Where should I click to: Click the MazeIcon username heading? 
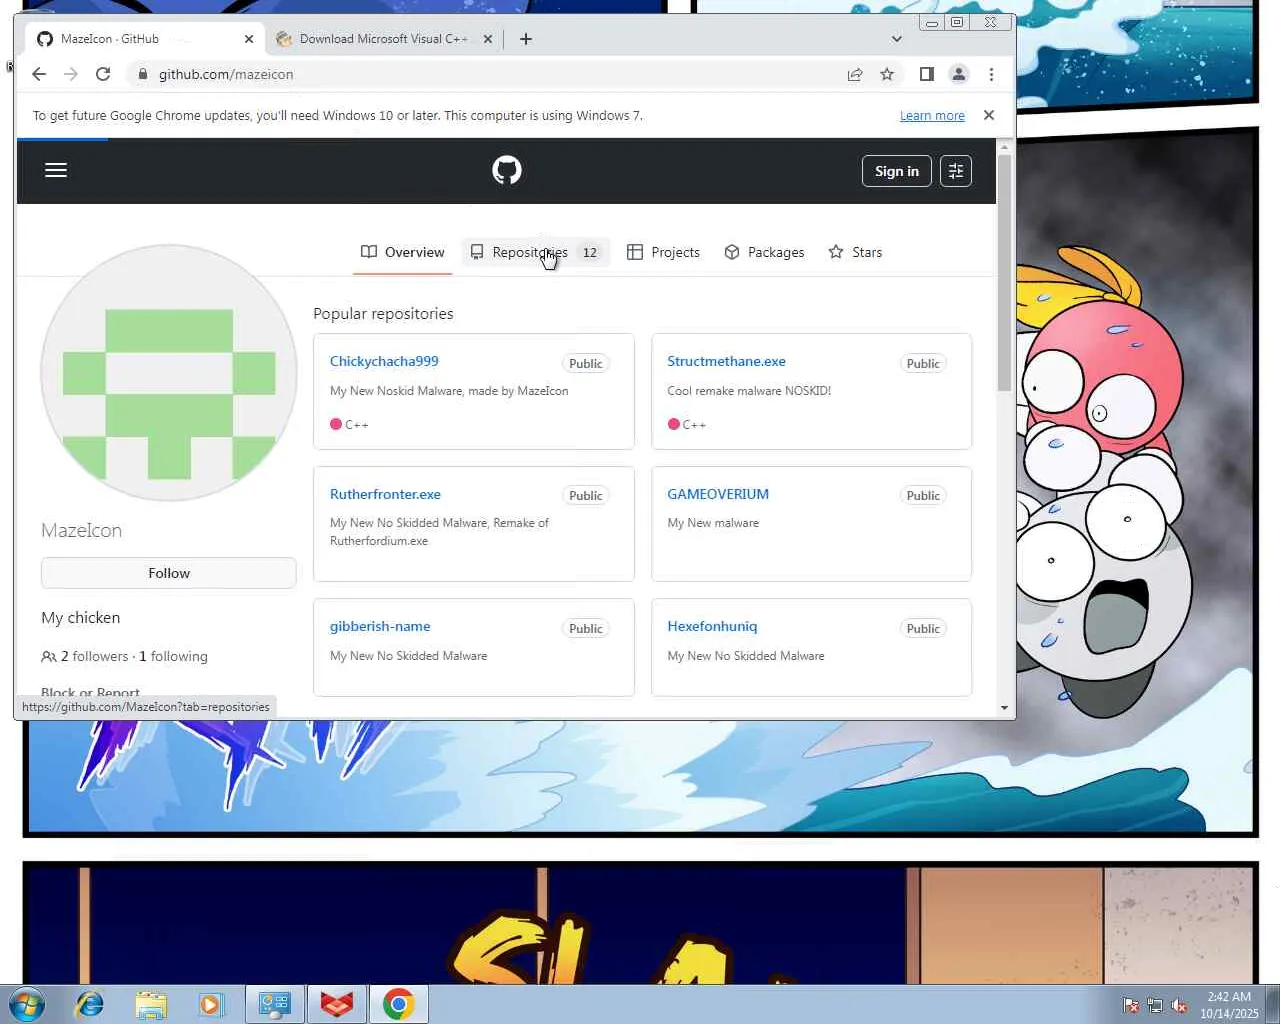point(81,531)
